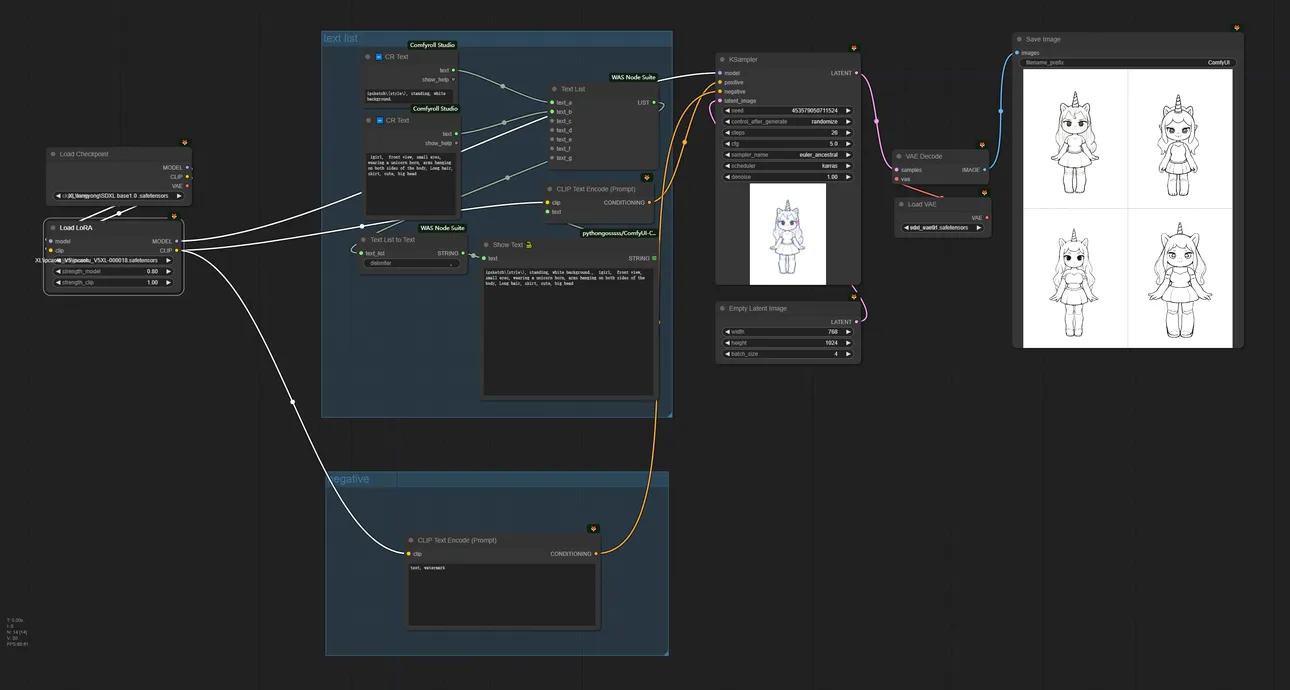Click STRING output port on Text List to Text
1290x690 pixels.
point(463,253)
